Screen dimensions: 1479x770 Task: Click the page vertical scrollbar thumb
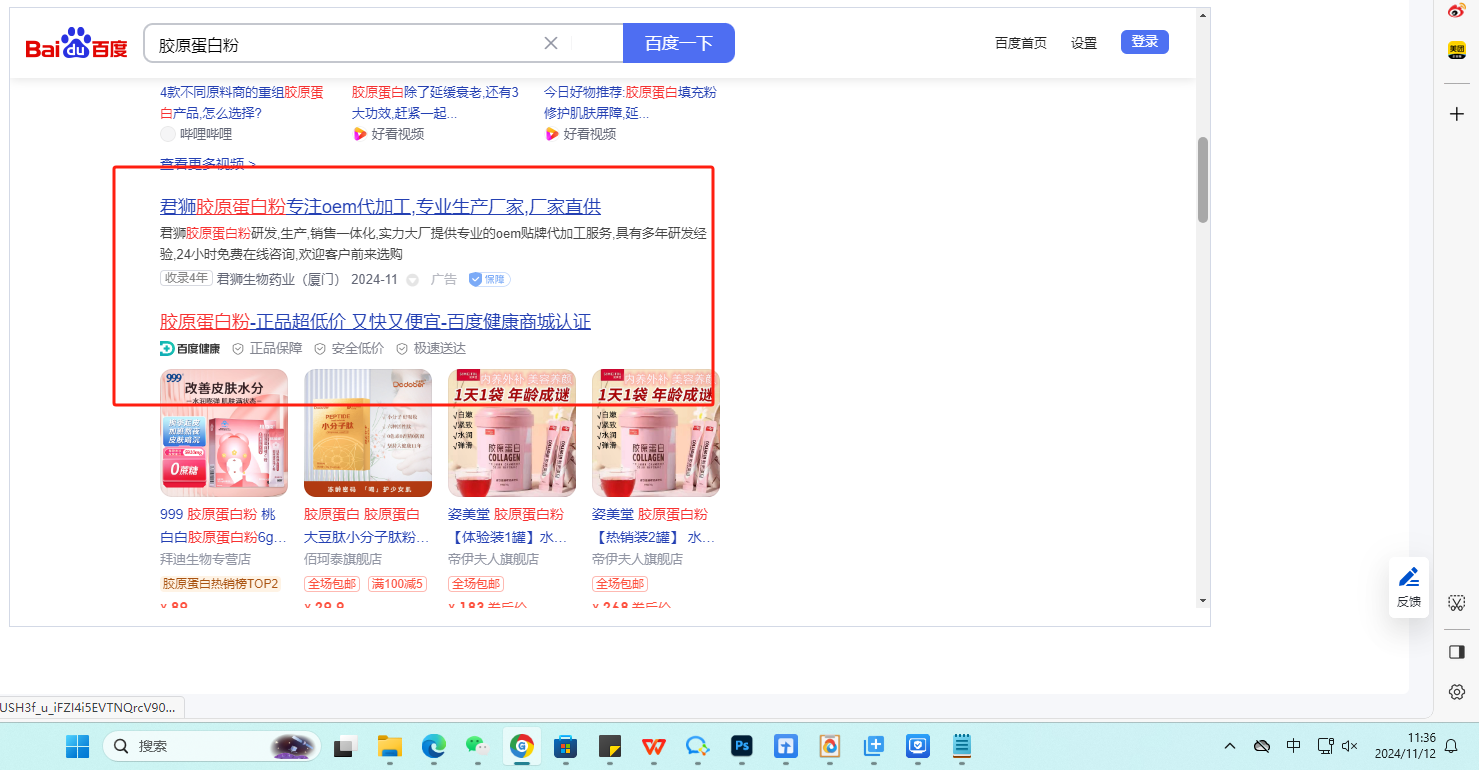[1203, 180]
